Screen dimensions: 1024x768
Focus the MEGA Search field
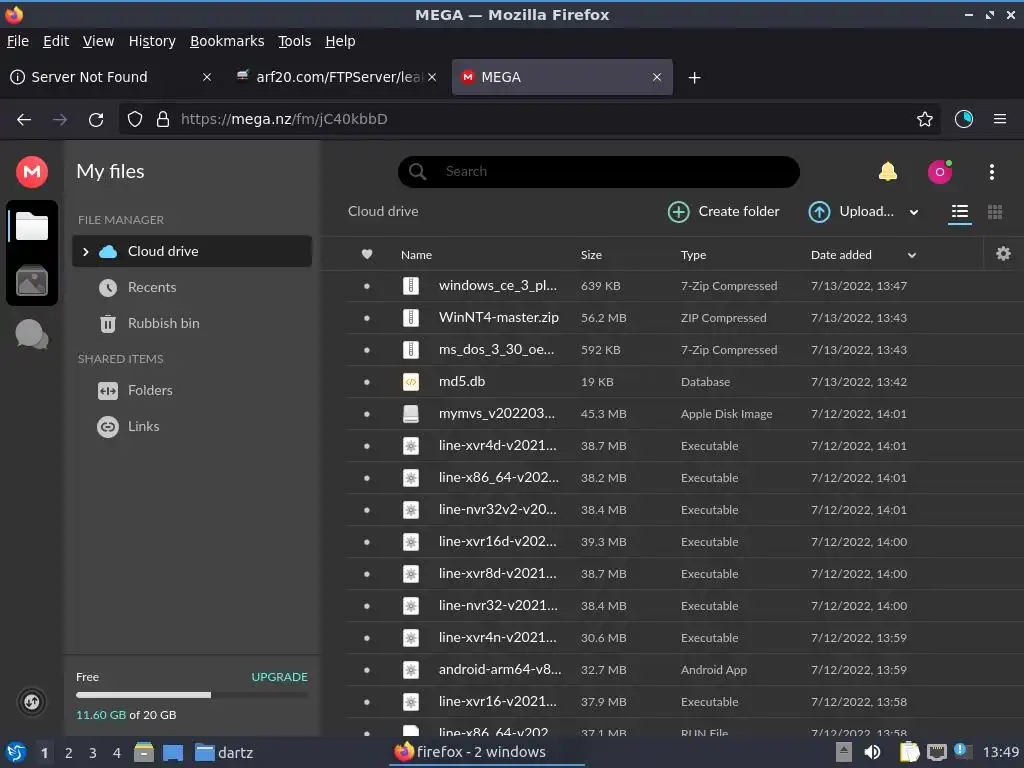point(599,172)
